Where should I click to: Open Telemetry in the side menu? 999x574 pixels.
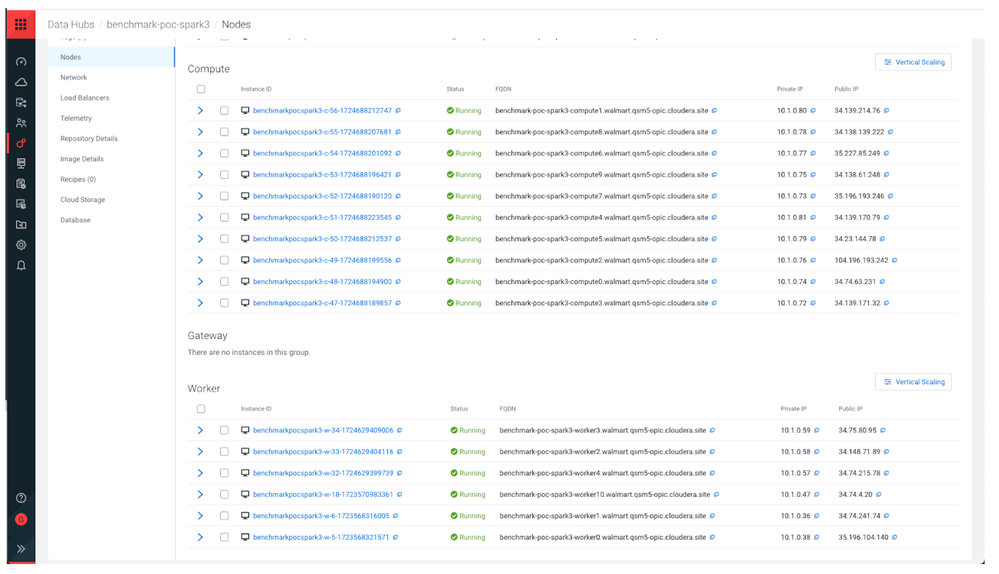[x=76, y=118]
